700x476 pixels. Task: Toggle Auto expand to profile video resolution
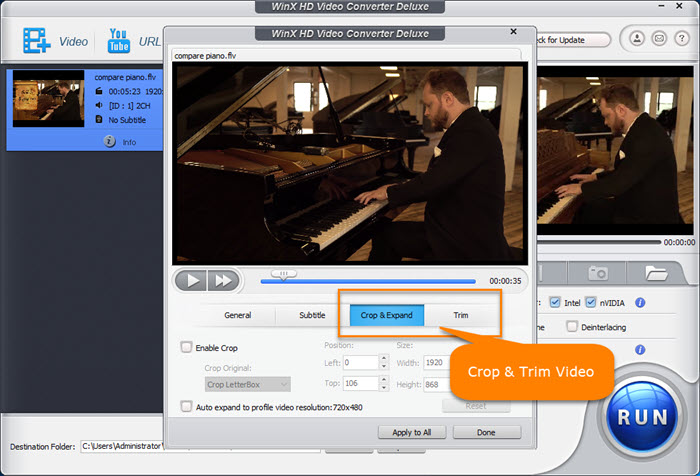point(186,406)
